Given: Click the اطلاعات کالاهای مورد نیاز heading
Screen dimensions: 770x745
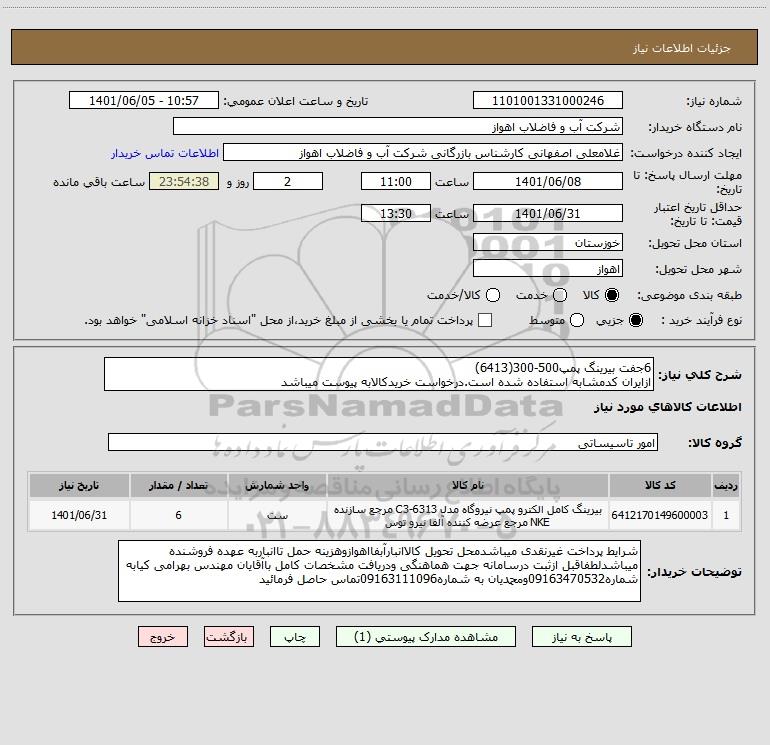Looking at the screenshot, I should [x=668, y=407].
